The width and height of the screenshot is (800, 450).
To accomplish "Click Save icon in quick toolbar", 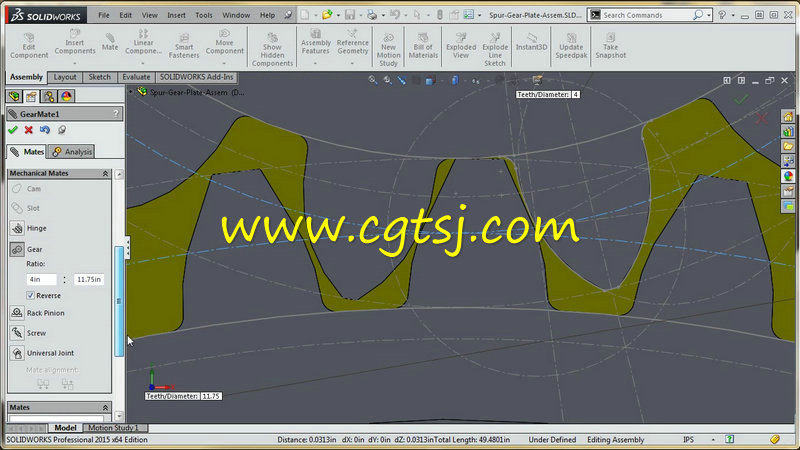I will point(350,15).
